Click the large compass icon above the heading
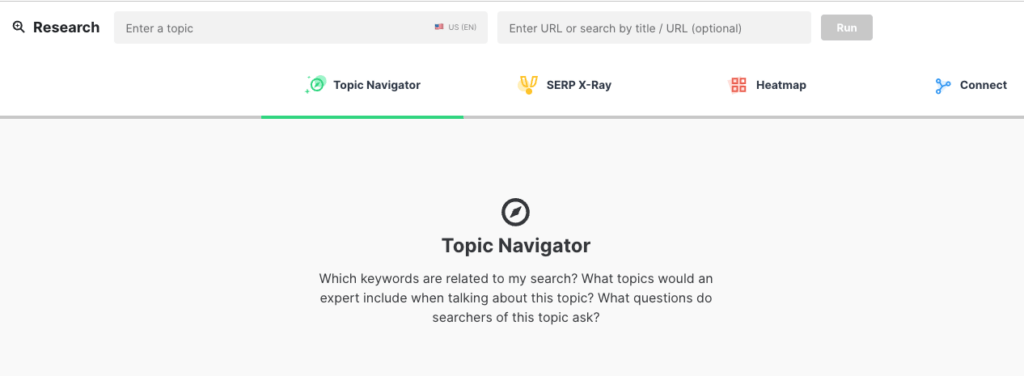 point(515,212)
